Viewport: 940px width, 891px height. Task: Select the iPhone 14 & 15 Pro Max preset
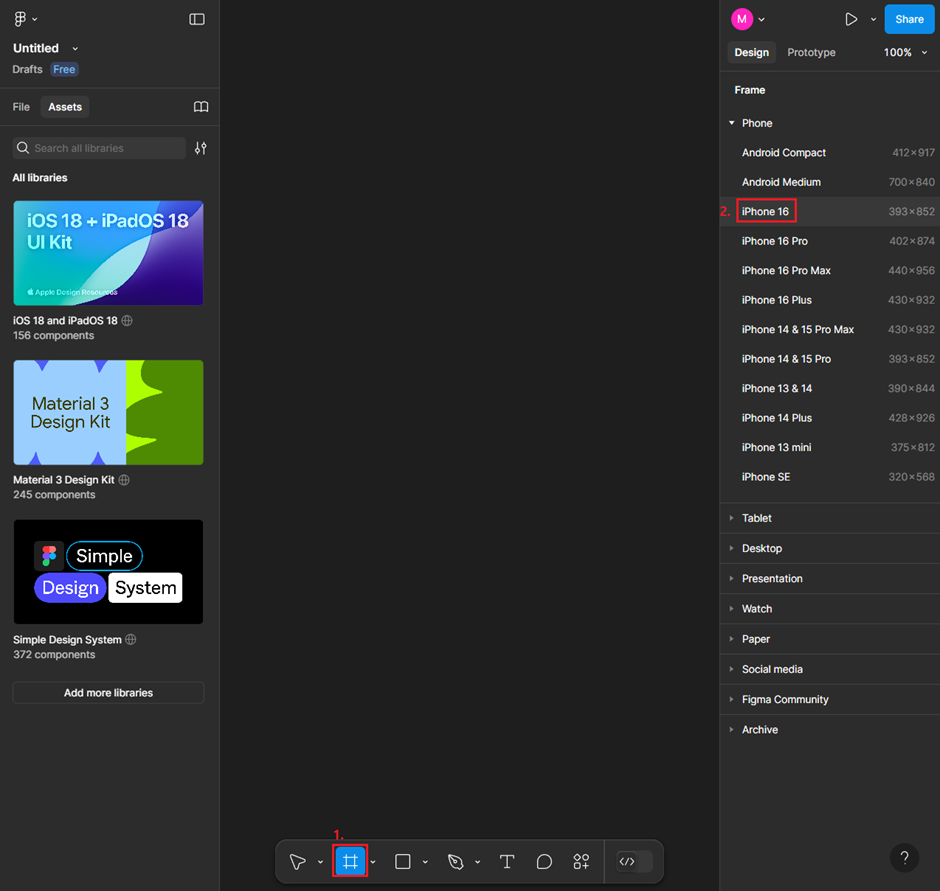click(x=830, y=330)
